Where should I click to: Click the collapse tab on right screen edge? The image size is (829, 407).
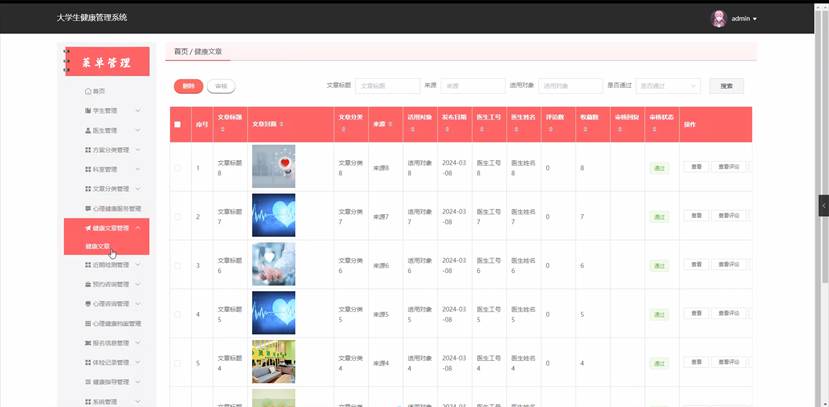pos(824,206)
